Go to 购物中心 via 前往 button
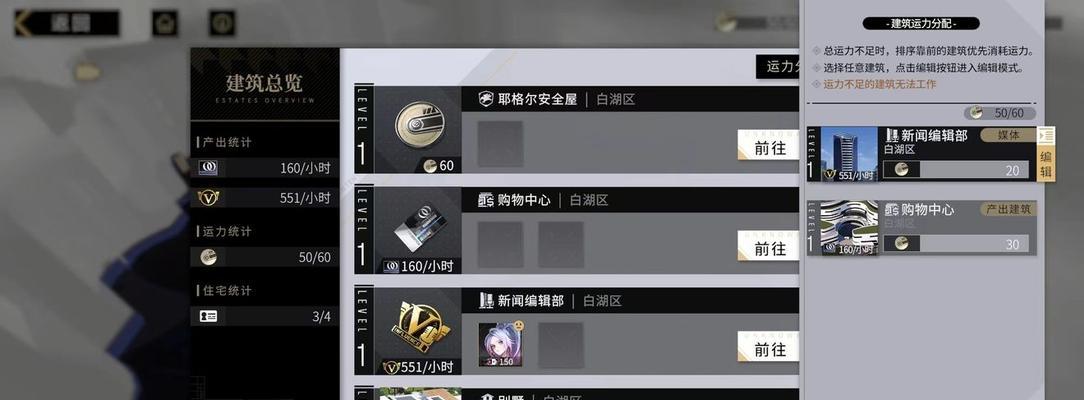 click(768, 247)
